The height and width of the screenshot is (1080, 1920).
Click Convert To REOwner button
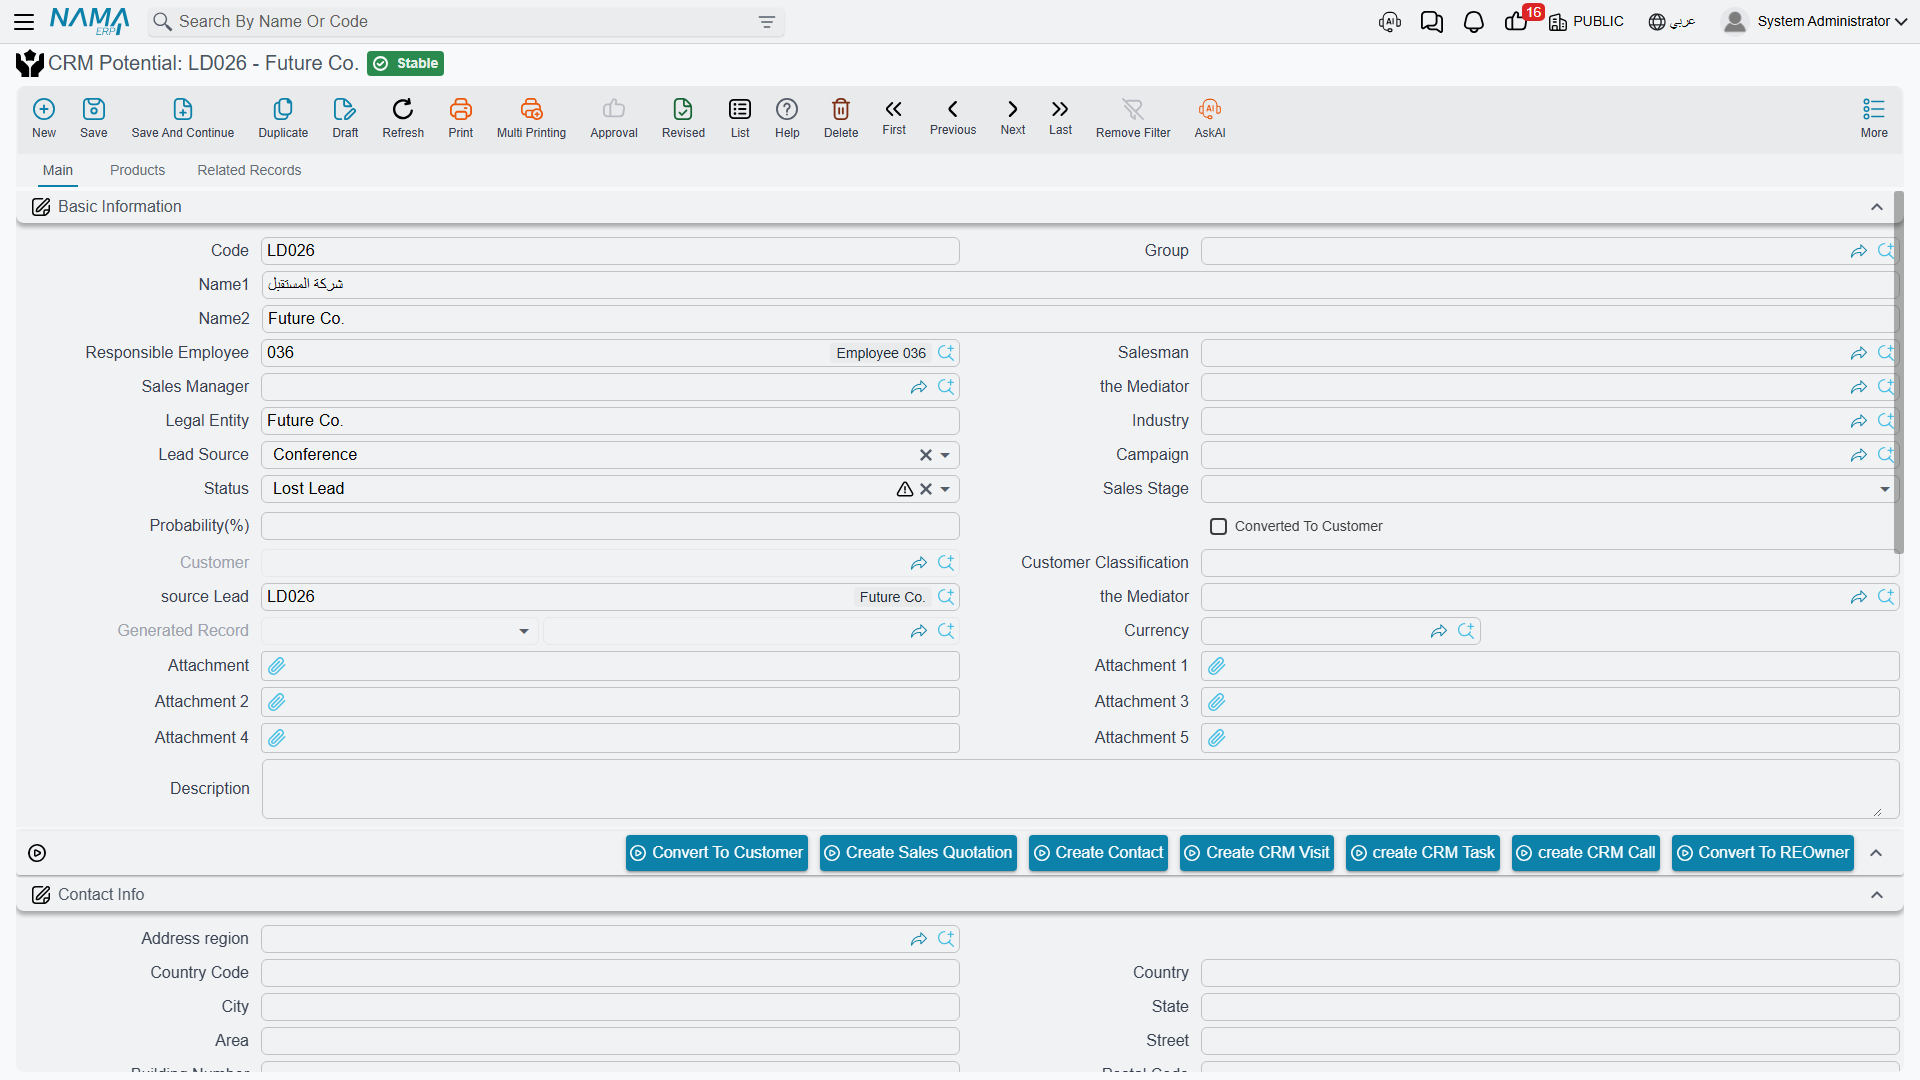tap(1763, 853)
